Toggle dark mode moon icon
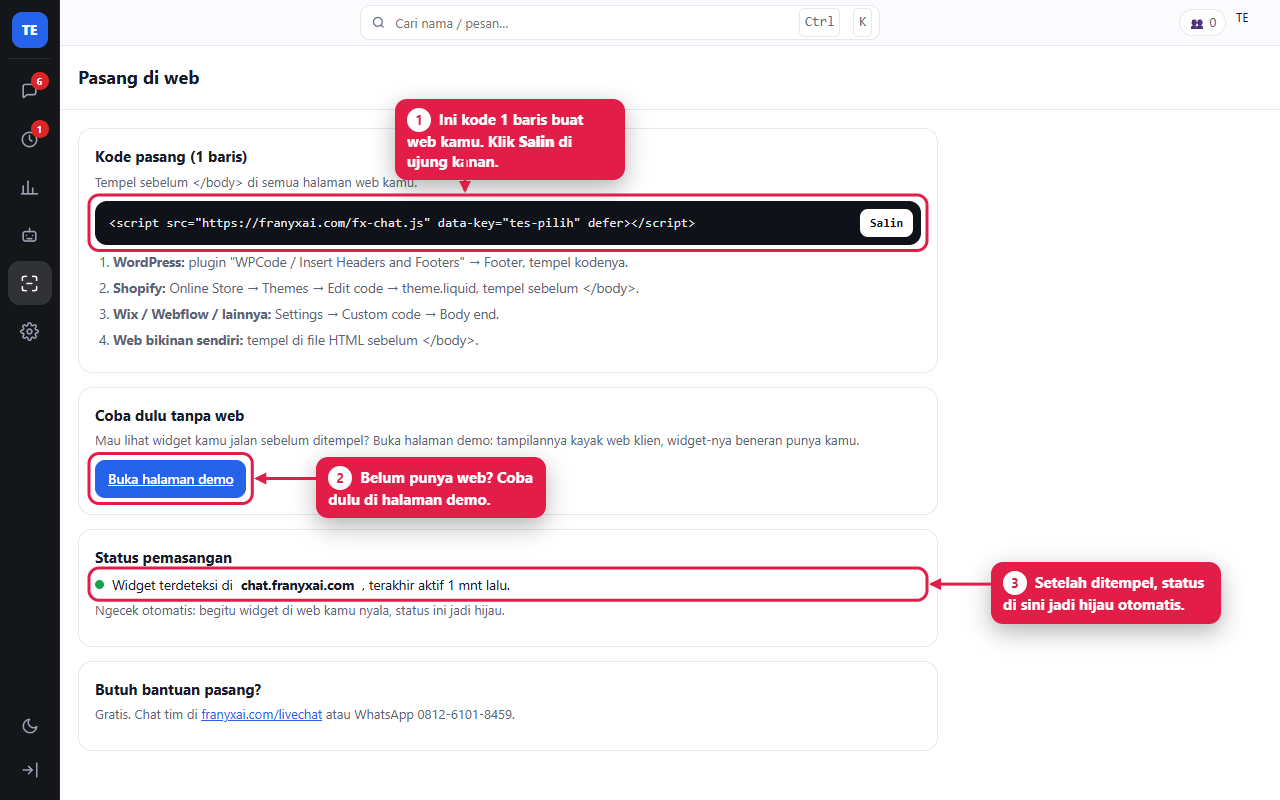 30,726
